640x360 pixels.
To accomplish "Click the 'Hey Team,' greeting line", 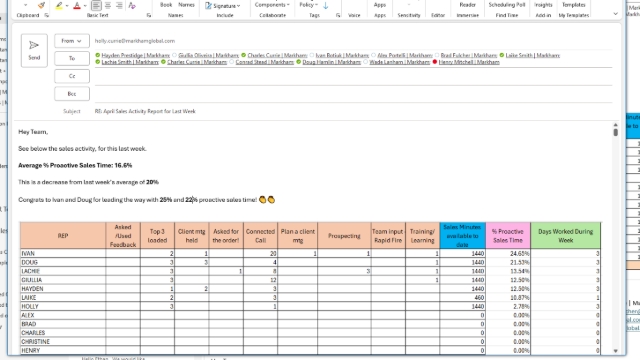I will [33, 132].
